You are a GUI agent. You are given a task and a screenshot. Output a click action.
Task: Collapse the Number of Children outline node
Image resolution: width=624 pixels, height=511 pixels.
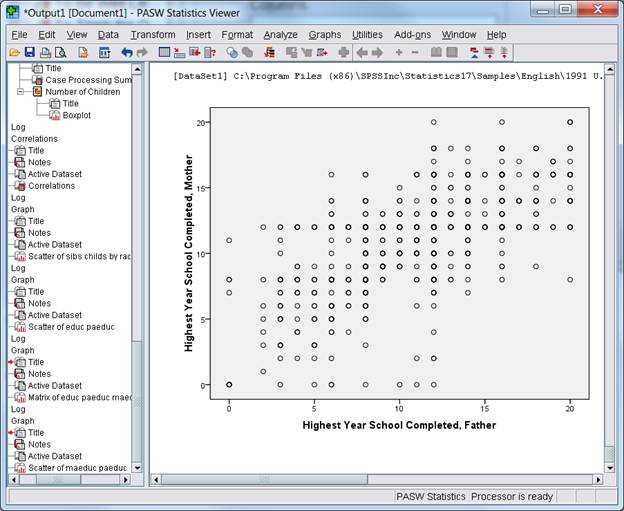click(20, 92)
